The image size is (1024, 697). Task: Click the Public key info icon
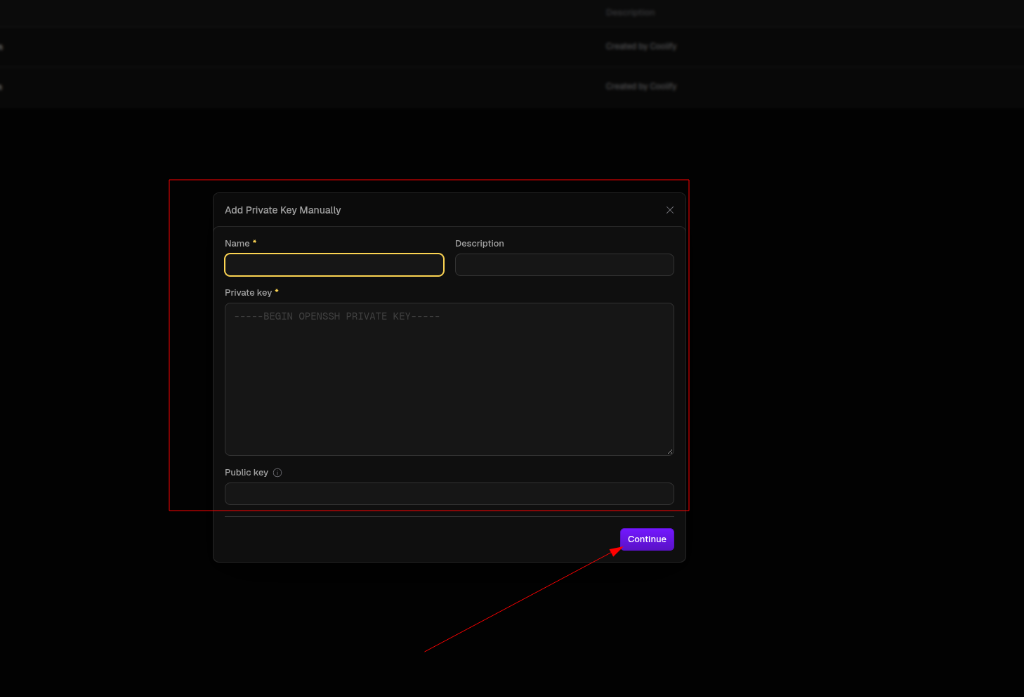tap(278, 472)
